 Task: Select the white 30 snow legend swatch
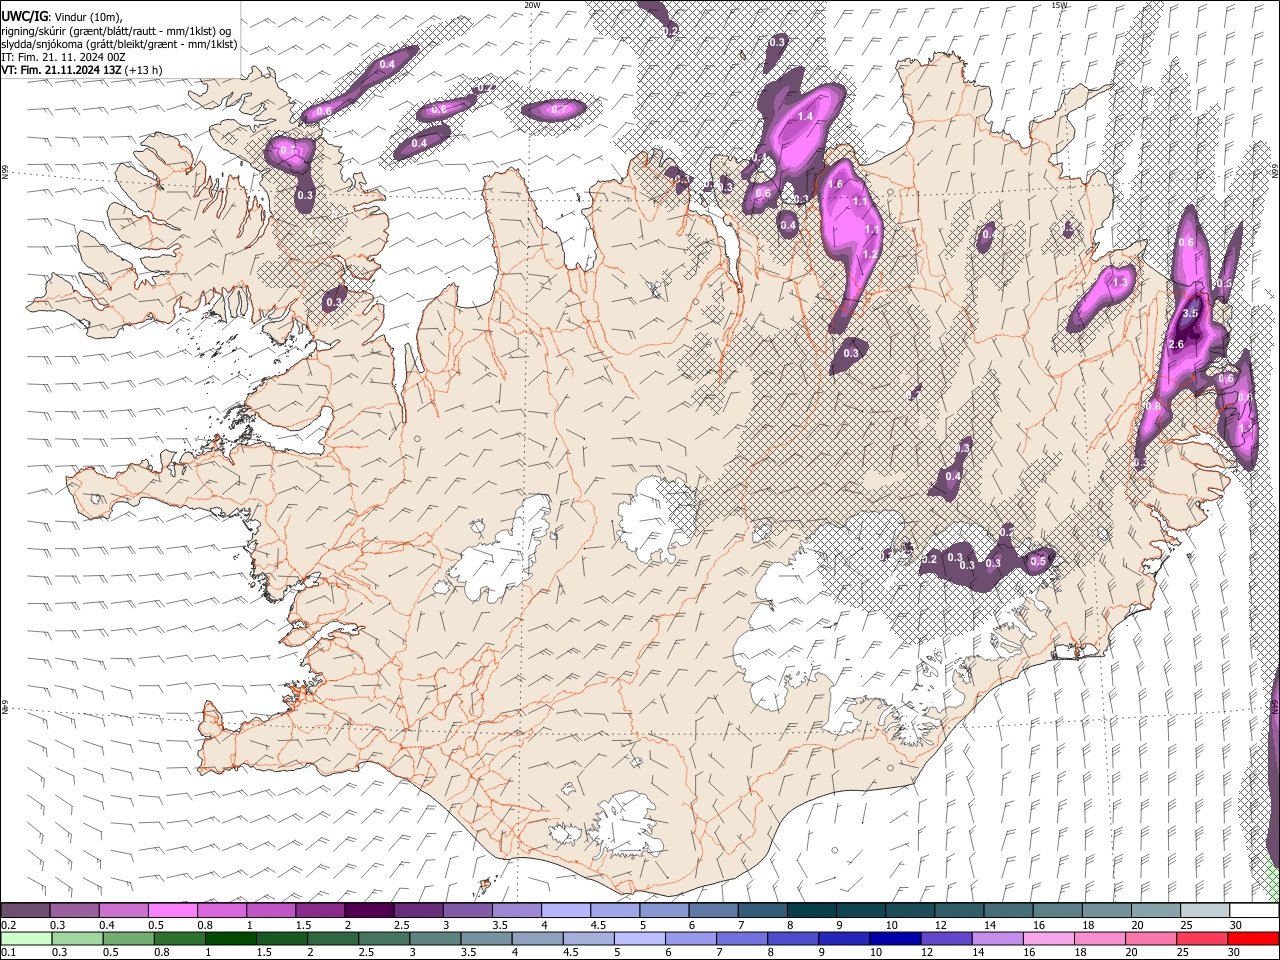[x=1255, y=911]
